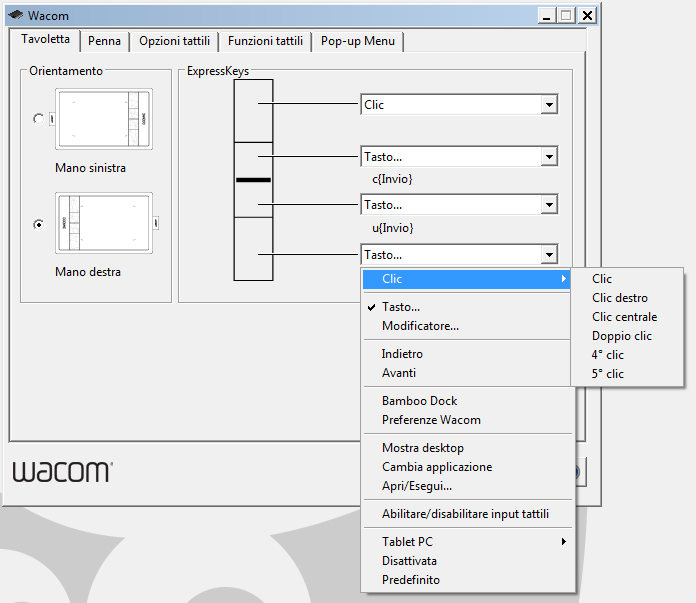696x603 pixels.
Task: Expand the Tablet PC submenu
Action: 468,542
